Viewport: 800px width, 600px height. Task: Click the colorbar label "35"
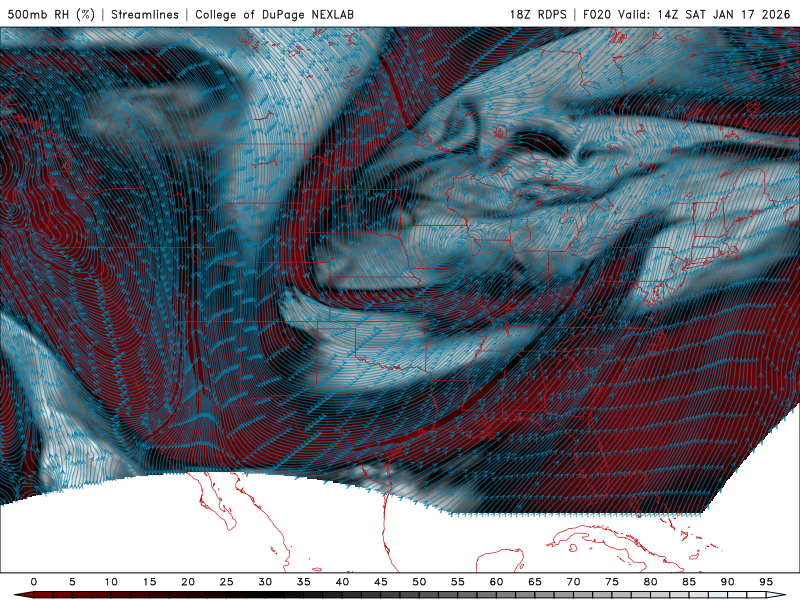[304, 582]
